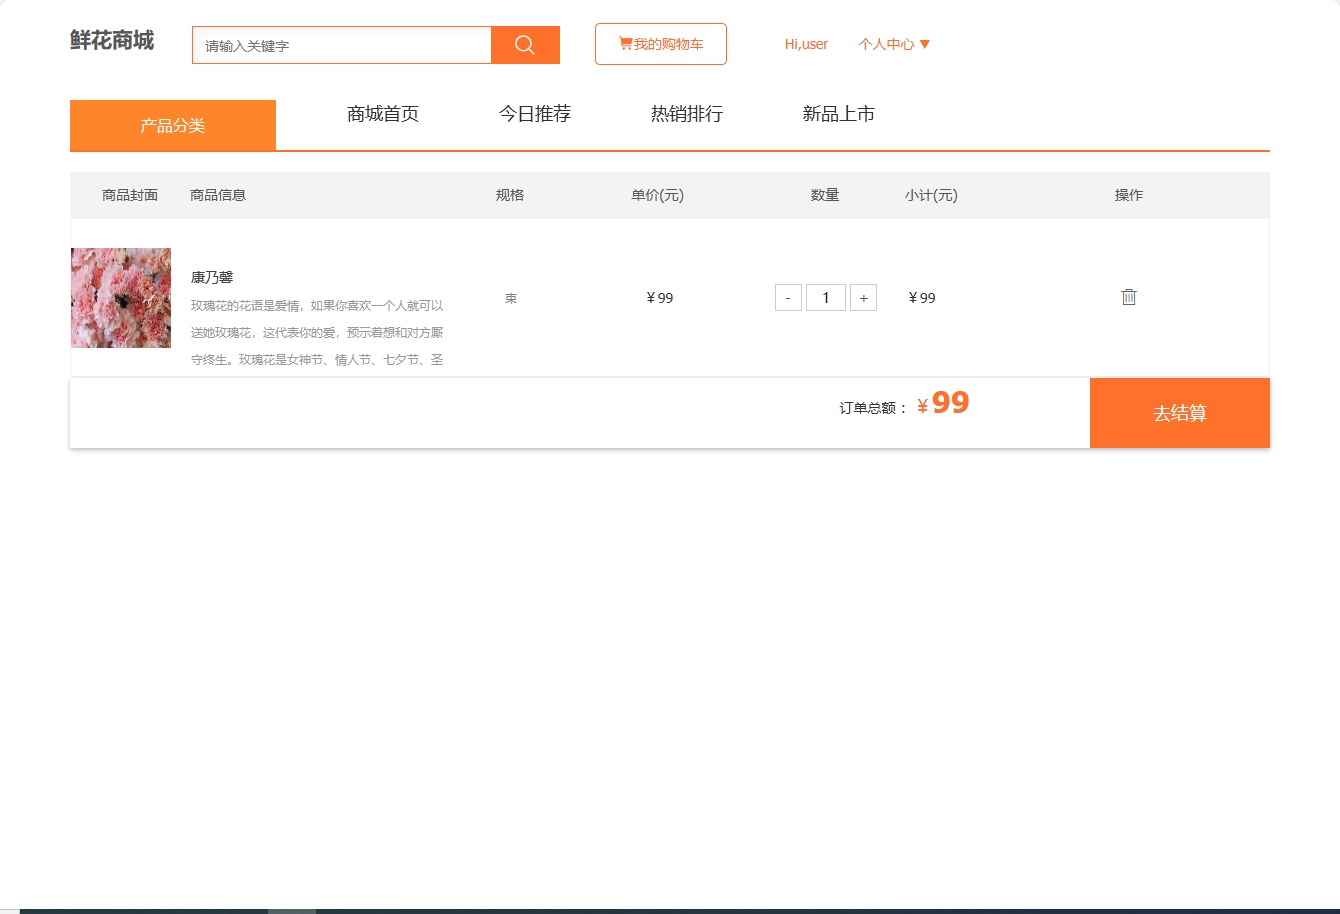Viewport: 1340px width, 914px height.
Task: Click the Hi,user greeting link
Action: 806,44
